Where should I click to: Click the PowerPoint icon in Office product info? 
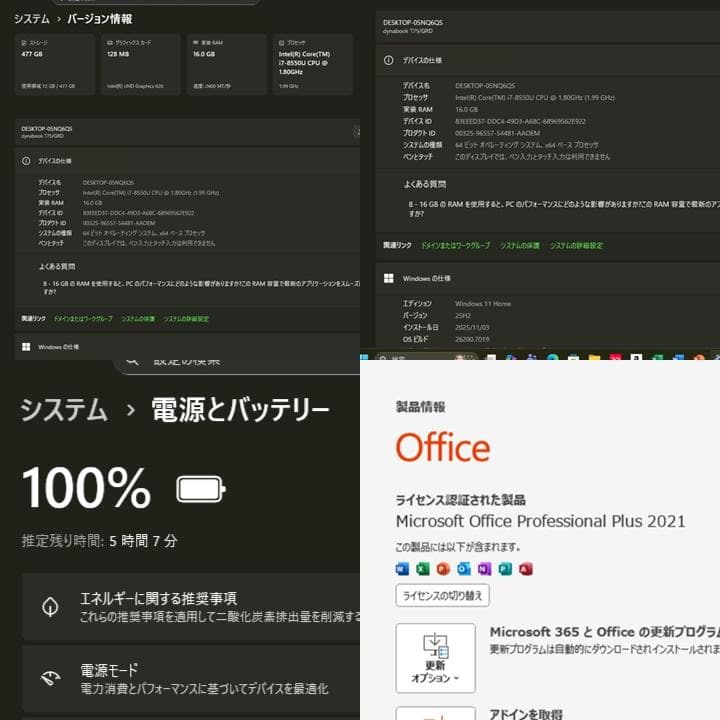pyautogui.click(x=443, y=569)
